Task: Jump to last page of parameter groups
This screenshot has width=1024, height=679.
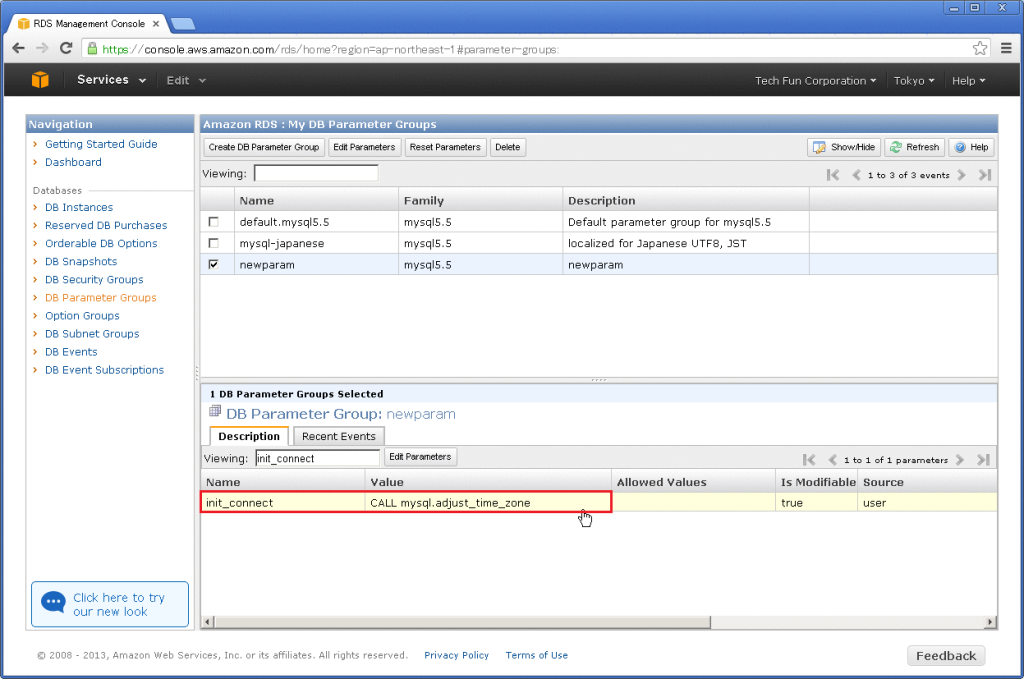Action: coord(985,175)
